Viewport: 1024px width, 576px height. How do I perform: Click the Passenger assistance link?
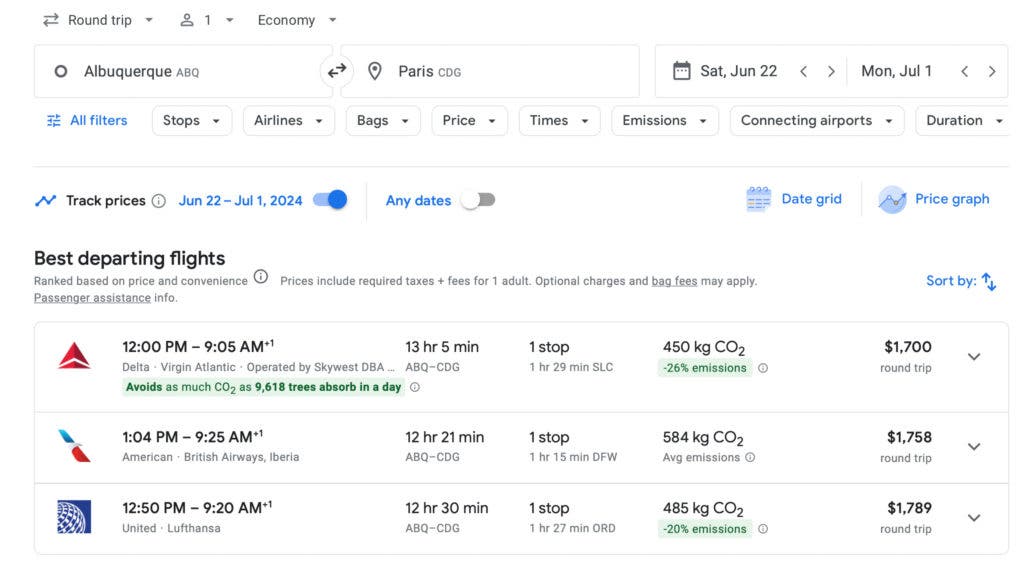point(93,297)
